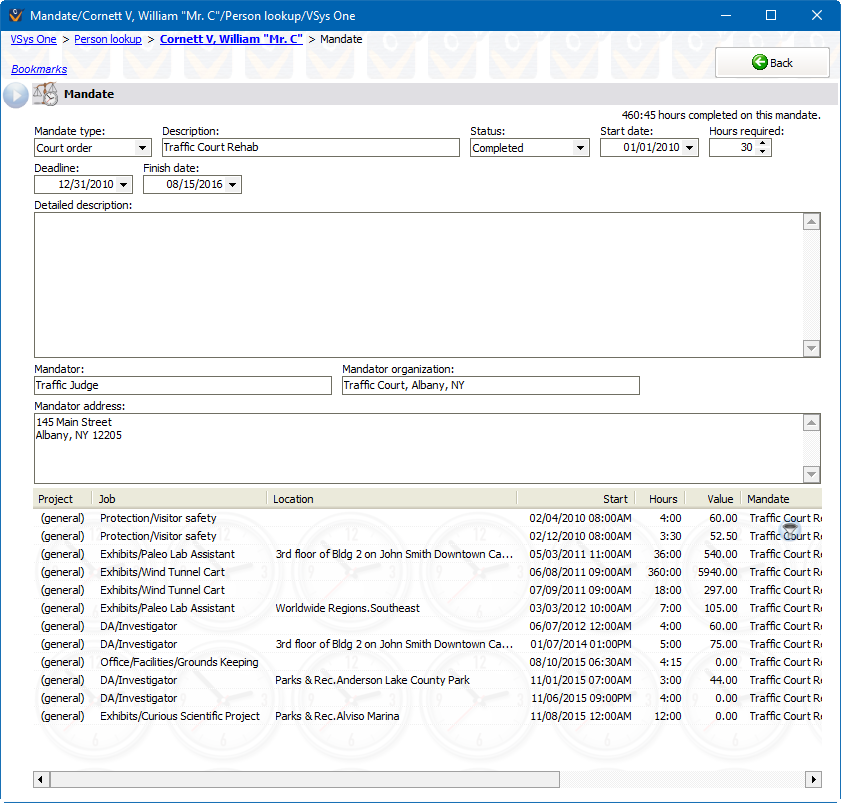Screen dimensions: 841x803
Task: Sort the list by the Hours column
Action: pos(662,498)
